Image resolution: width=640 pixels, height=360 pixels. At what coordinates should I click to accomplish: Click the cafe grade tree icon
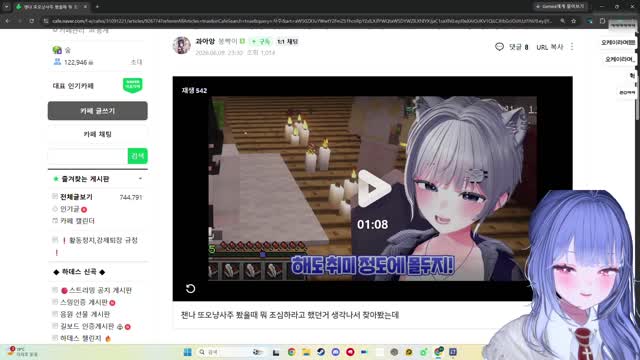57,50
